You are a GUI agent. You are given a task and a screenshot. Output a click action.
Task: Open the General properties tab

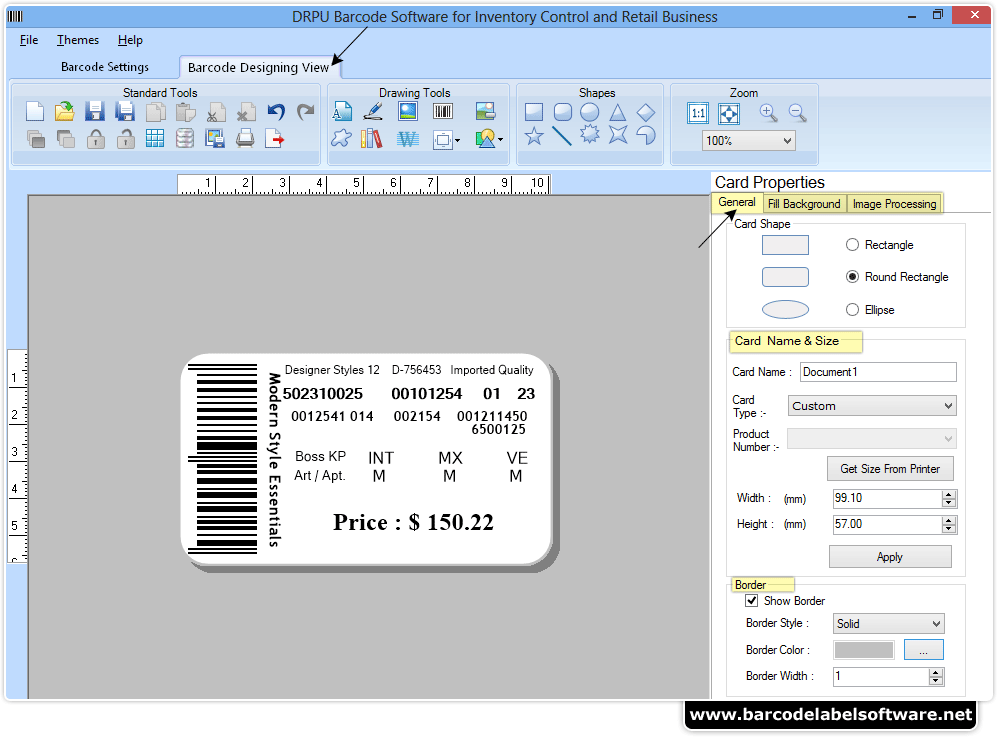coord(737,202)
